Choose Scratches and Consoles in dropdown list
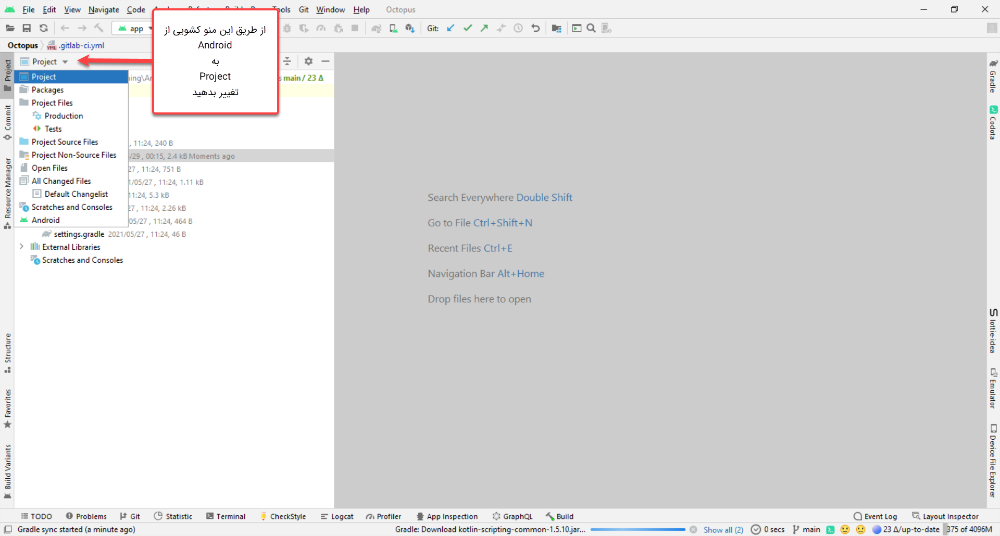The image size is (1000, 536). pos(71,207)
